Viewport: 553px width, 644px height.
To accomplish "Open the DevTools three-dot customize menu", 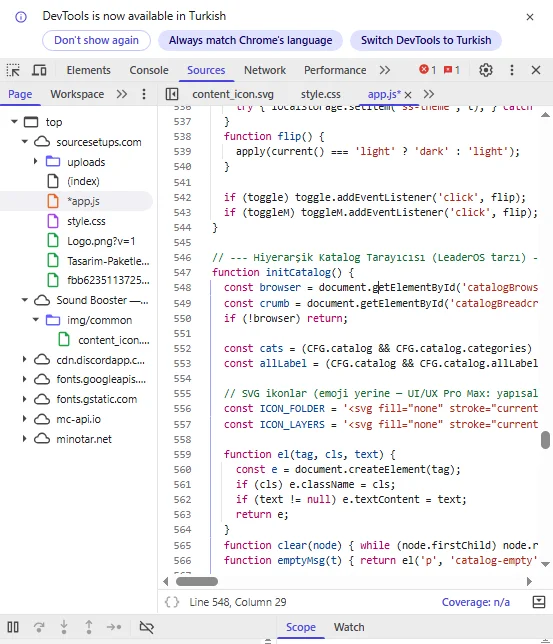I will tap(512, 70).
